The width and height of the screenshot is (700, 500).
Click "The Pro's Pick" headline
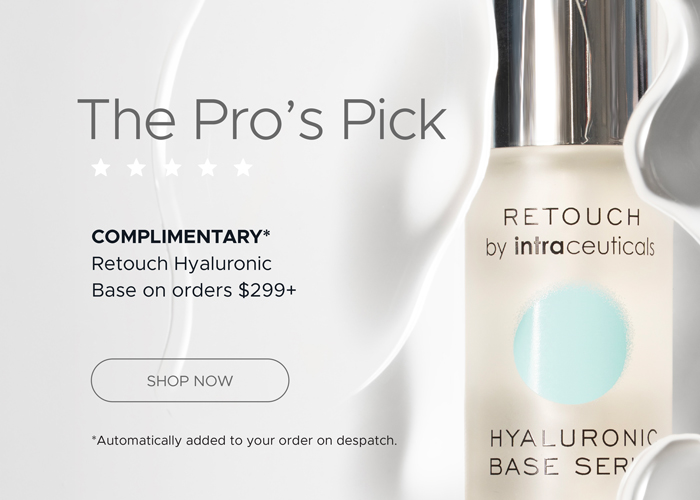click(x=262, y=119)
